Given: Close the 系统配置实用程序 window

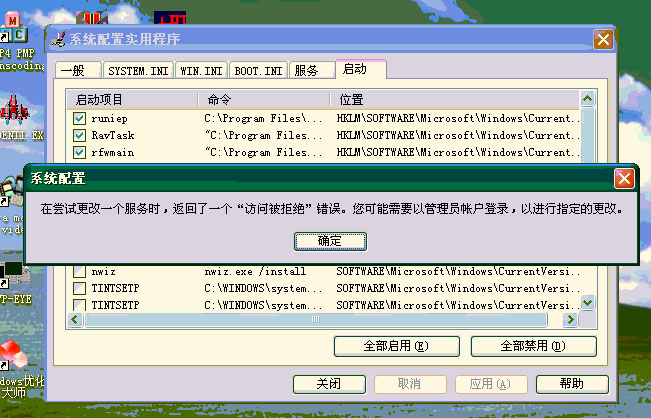Looking at the screenshot, I should point(603,39).
